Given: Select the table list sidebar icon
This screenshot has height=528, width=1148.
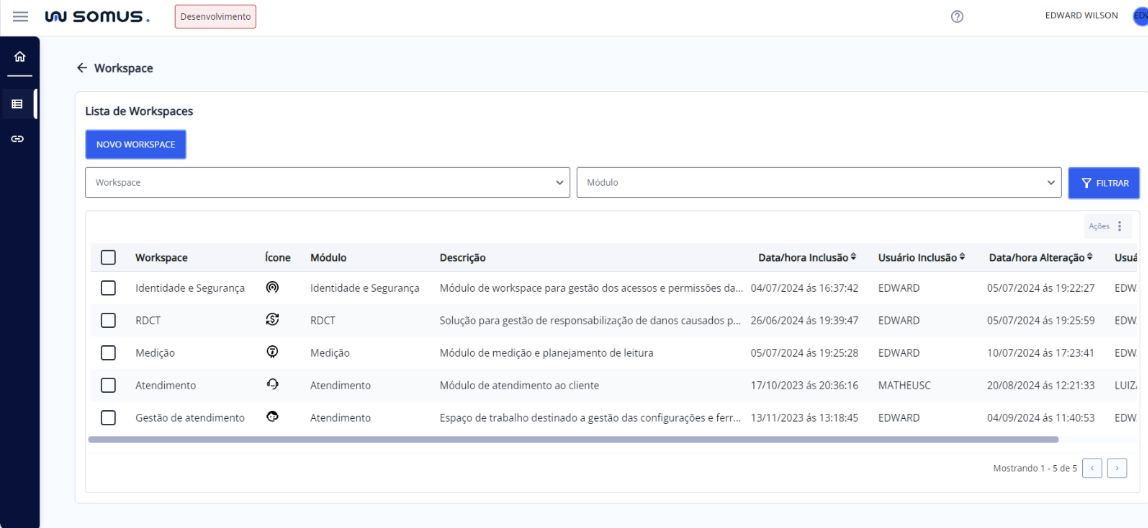Looking at the screenshot, I should (18, 104).
